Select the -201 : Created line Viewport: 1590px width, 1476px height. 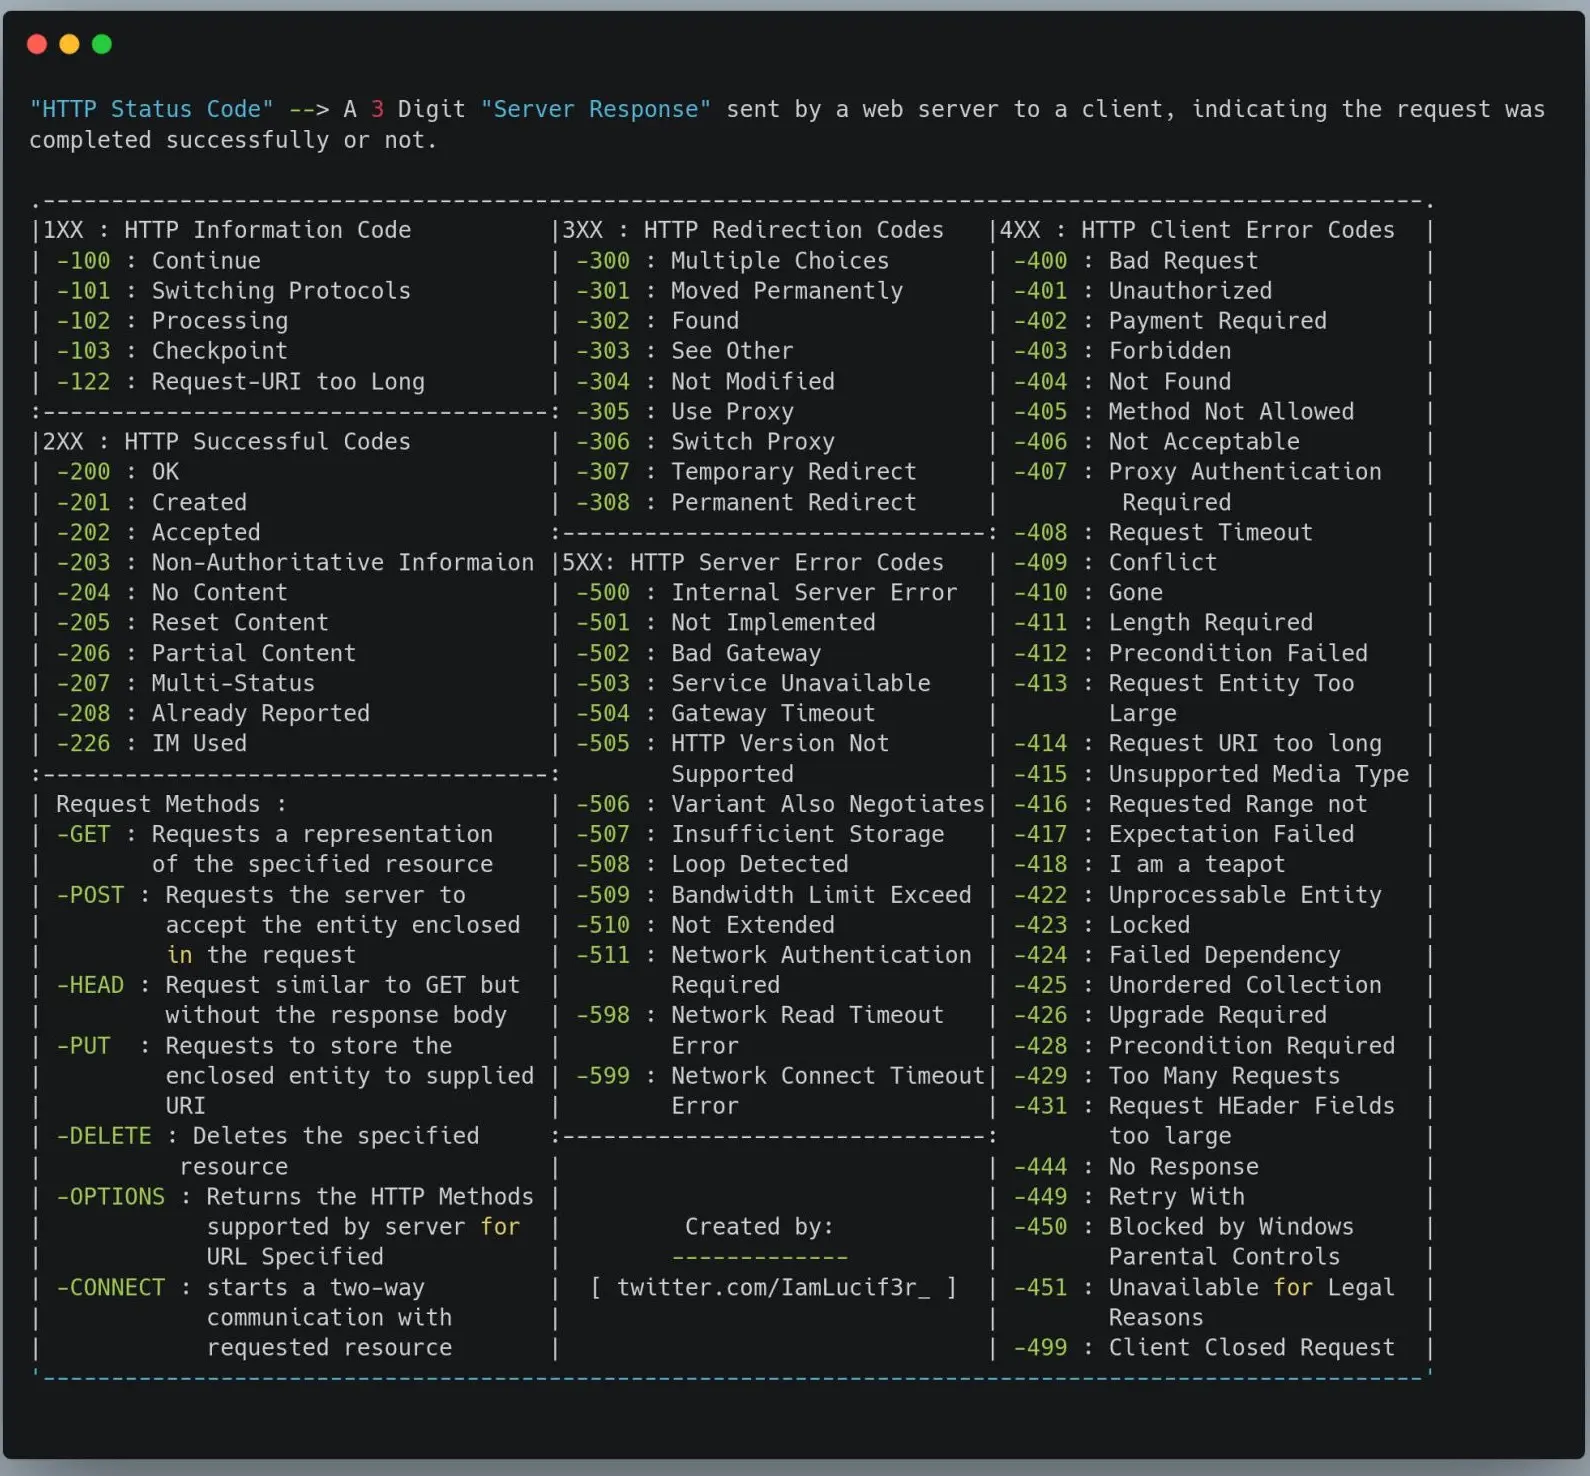point(151,502)
